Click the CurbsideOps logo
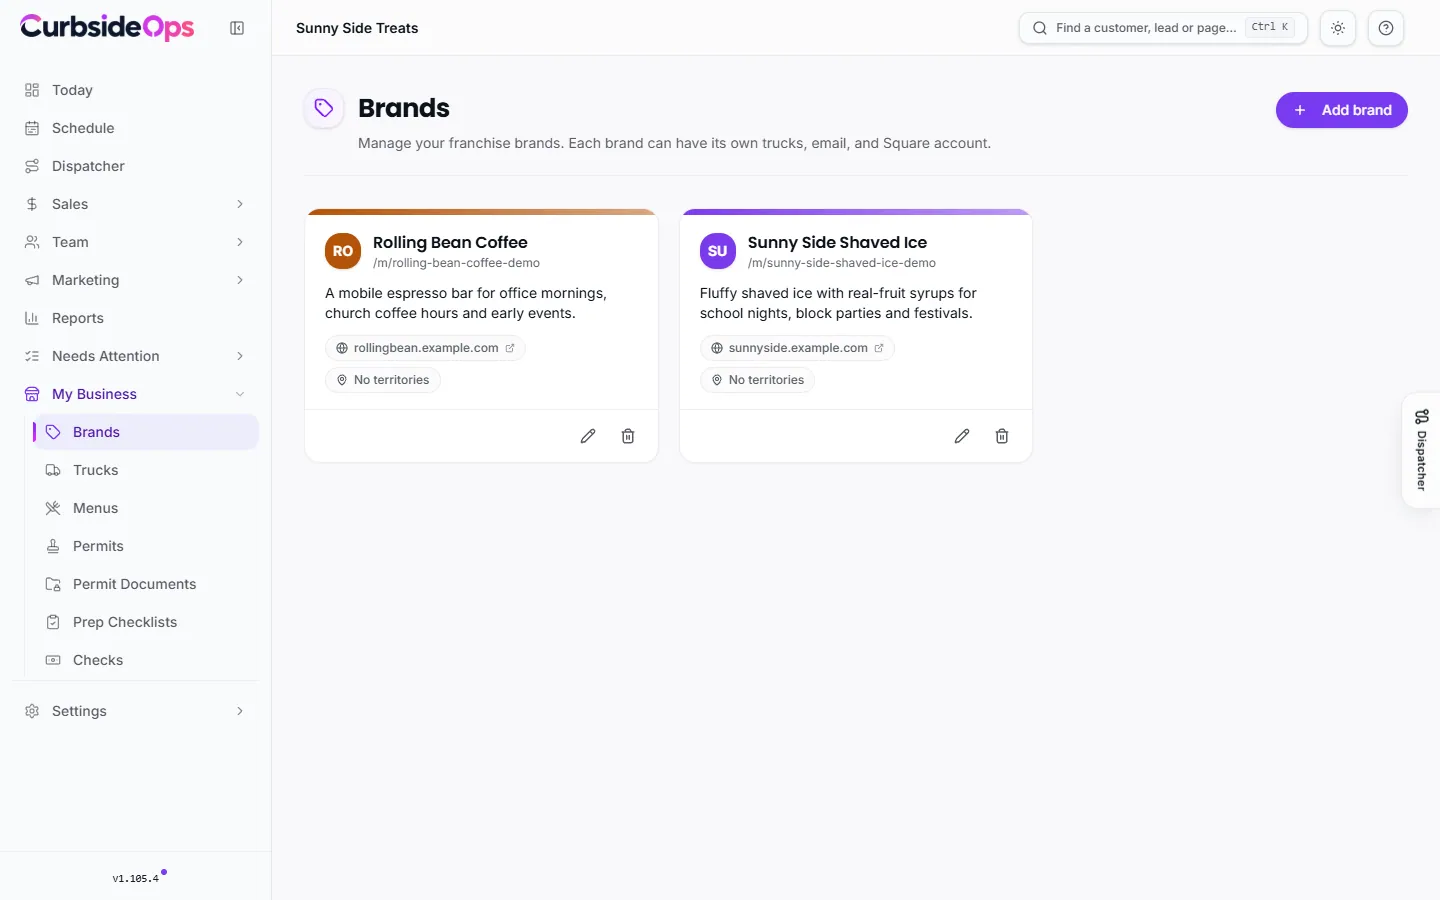 coord(107,27)
